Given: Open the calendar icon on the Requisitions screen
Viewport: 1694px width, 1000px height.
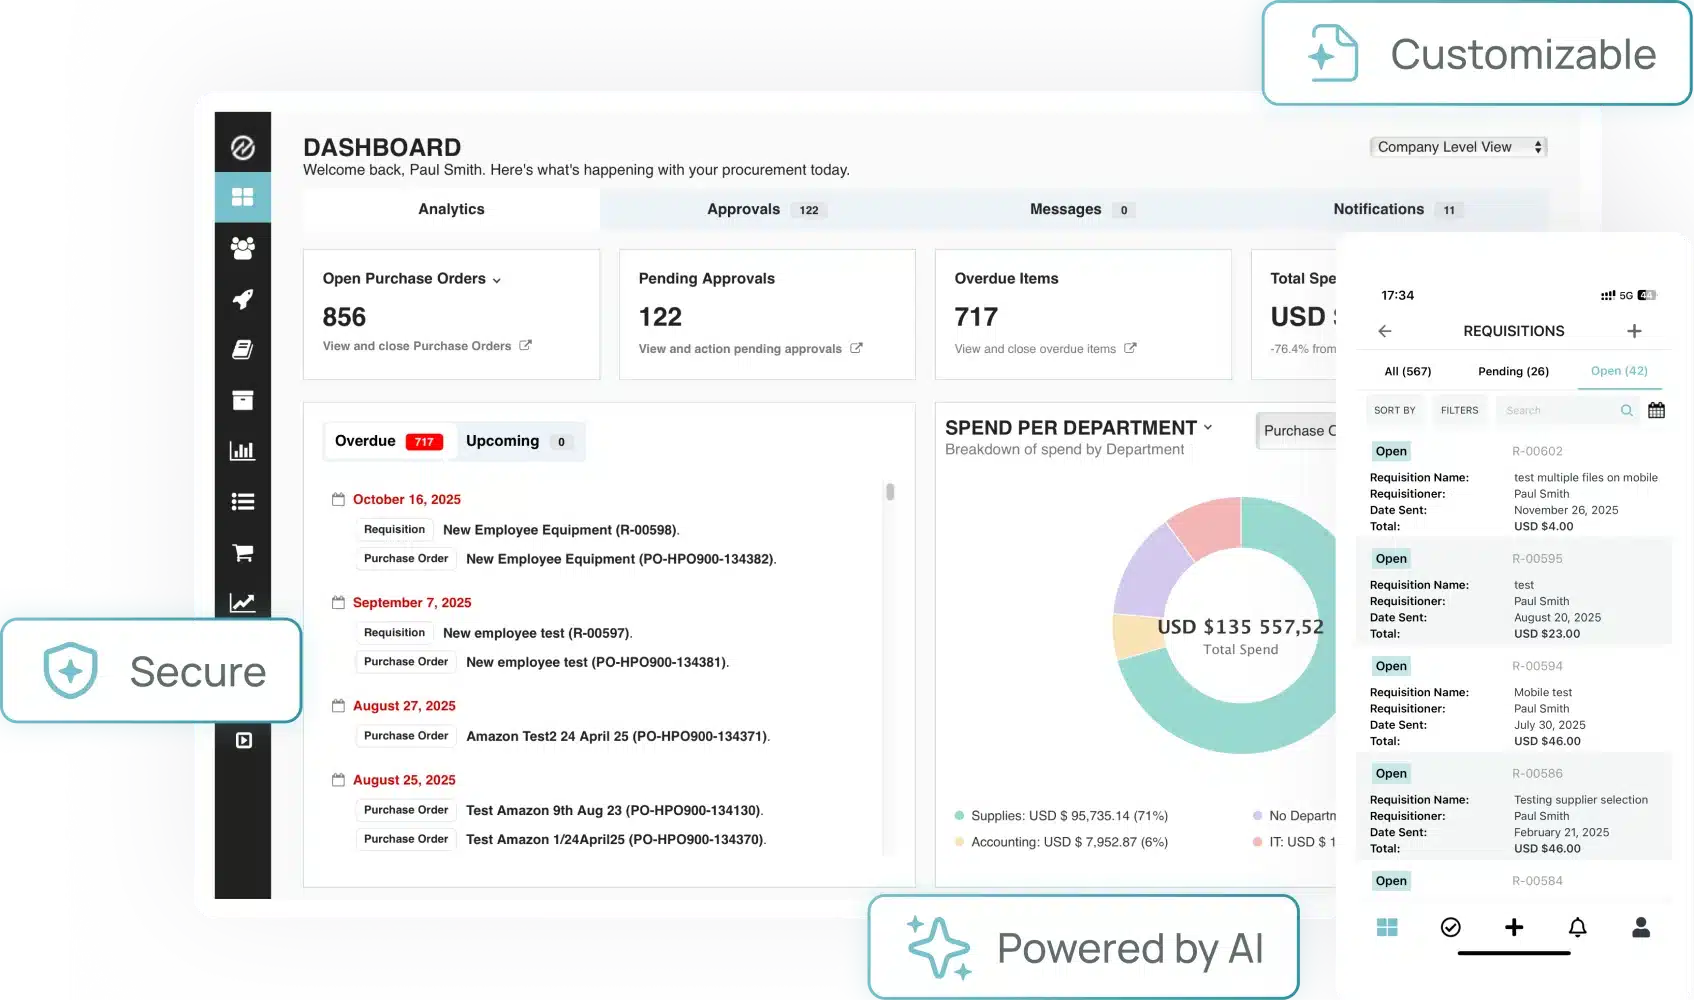Looking at the screenshot, I should [x=1656, y=410].
